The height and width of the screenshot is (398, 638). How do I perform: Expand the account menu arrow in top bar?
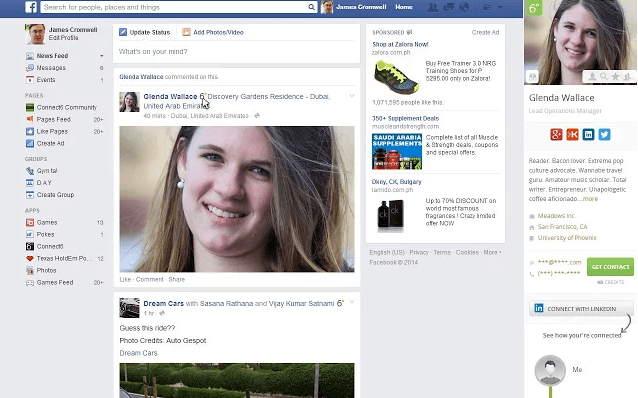pos(500,7)
